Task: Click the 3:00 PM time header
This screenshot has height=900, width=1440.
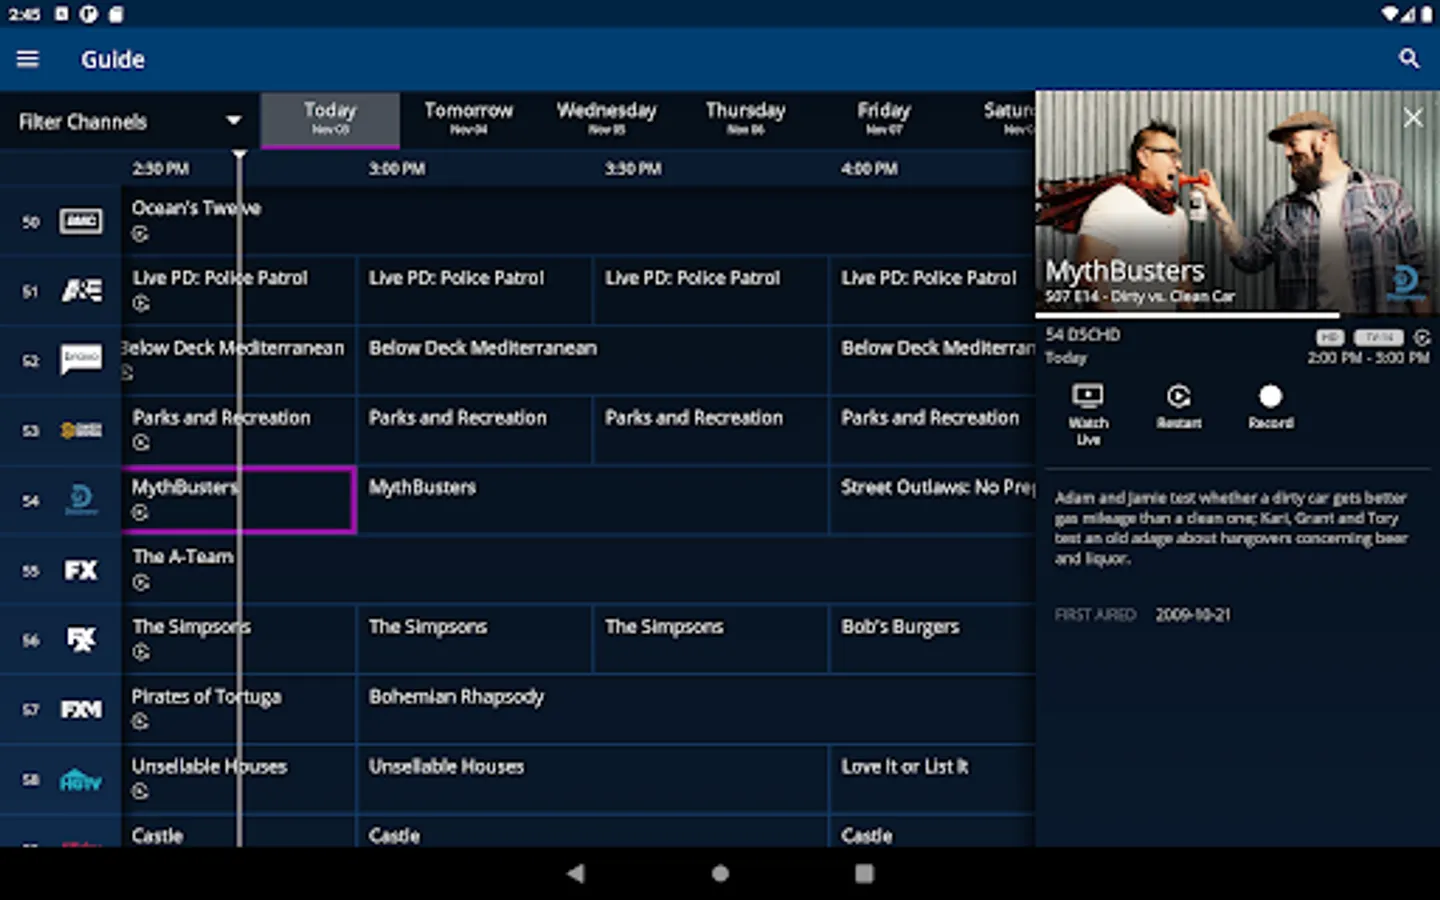Action: (397, 168)
